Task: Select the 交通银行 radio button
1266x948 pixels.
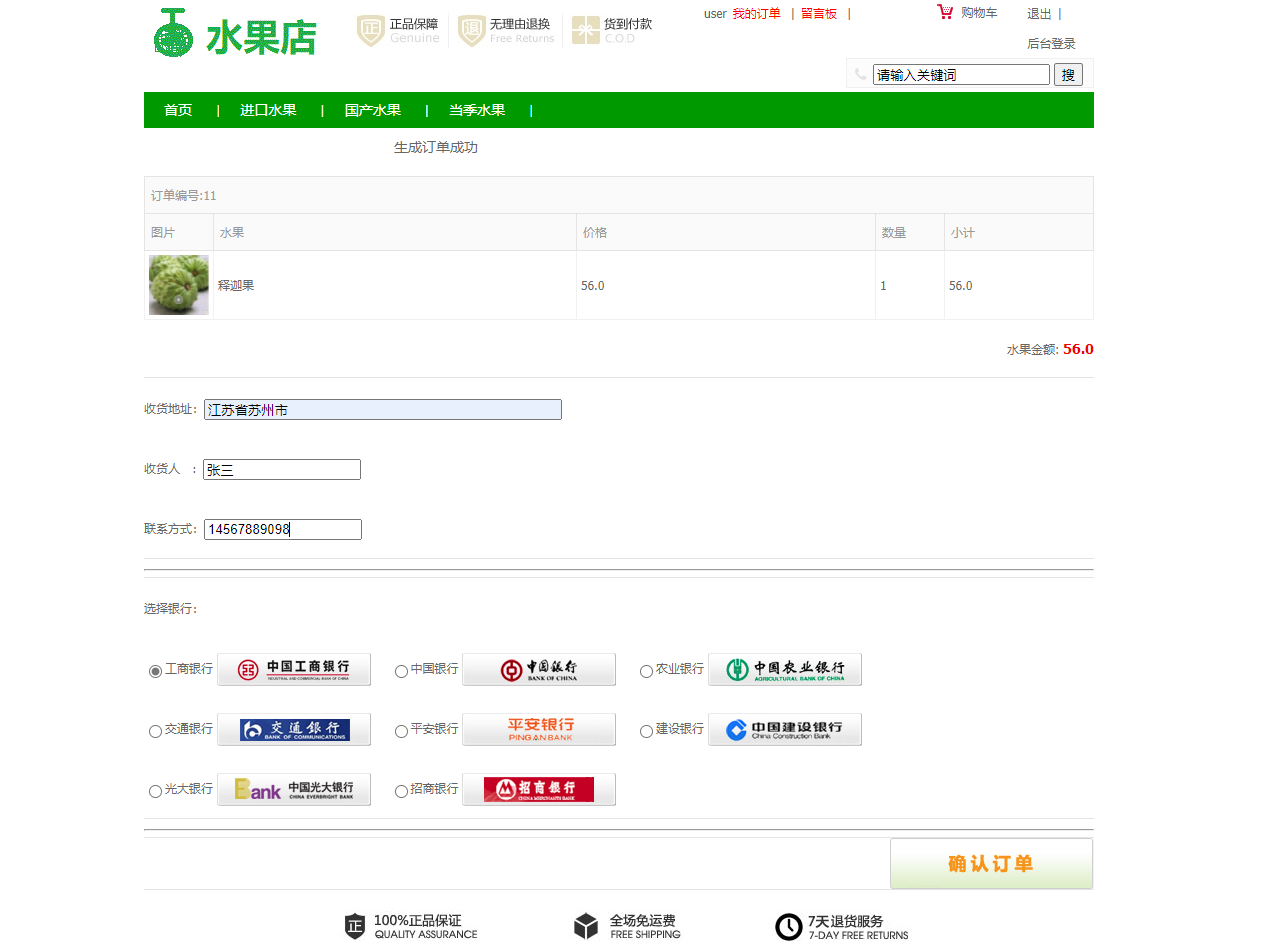Action: point(155,731)
